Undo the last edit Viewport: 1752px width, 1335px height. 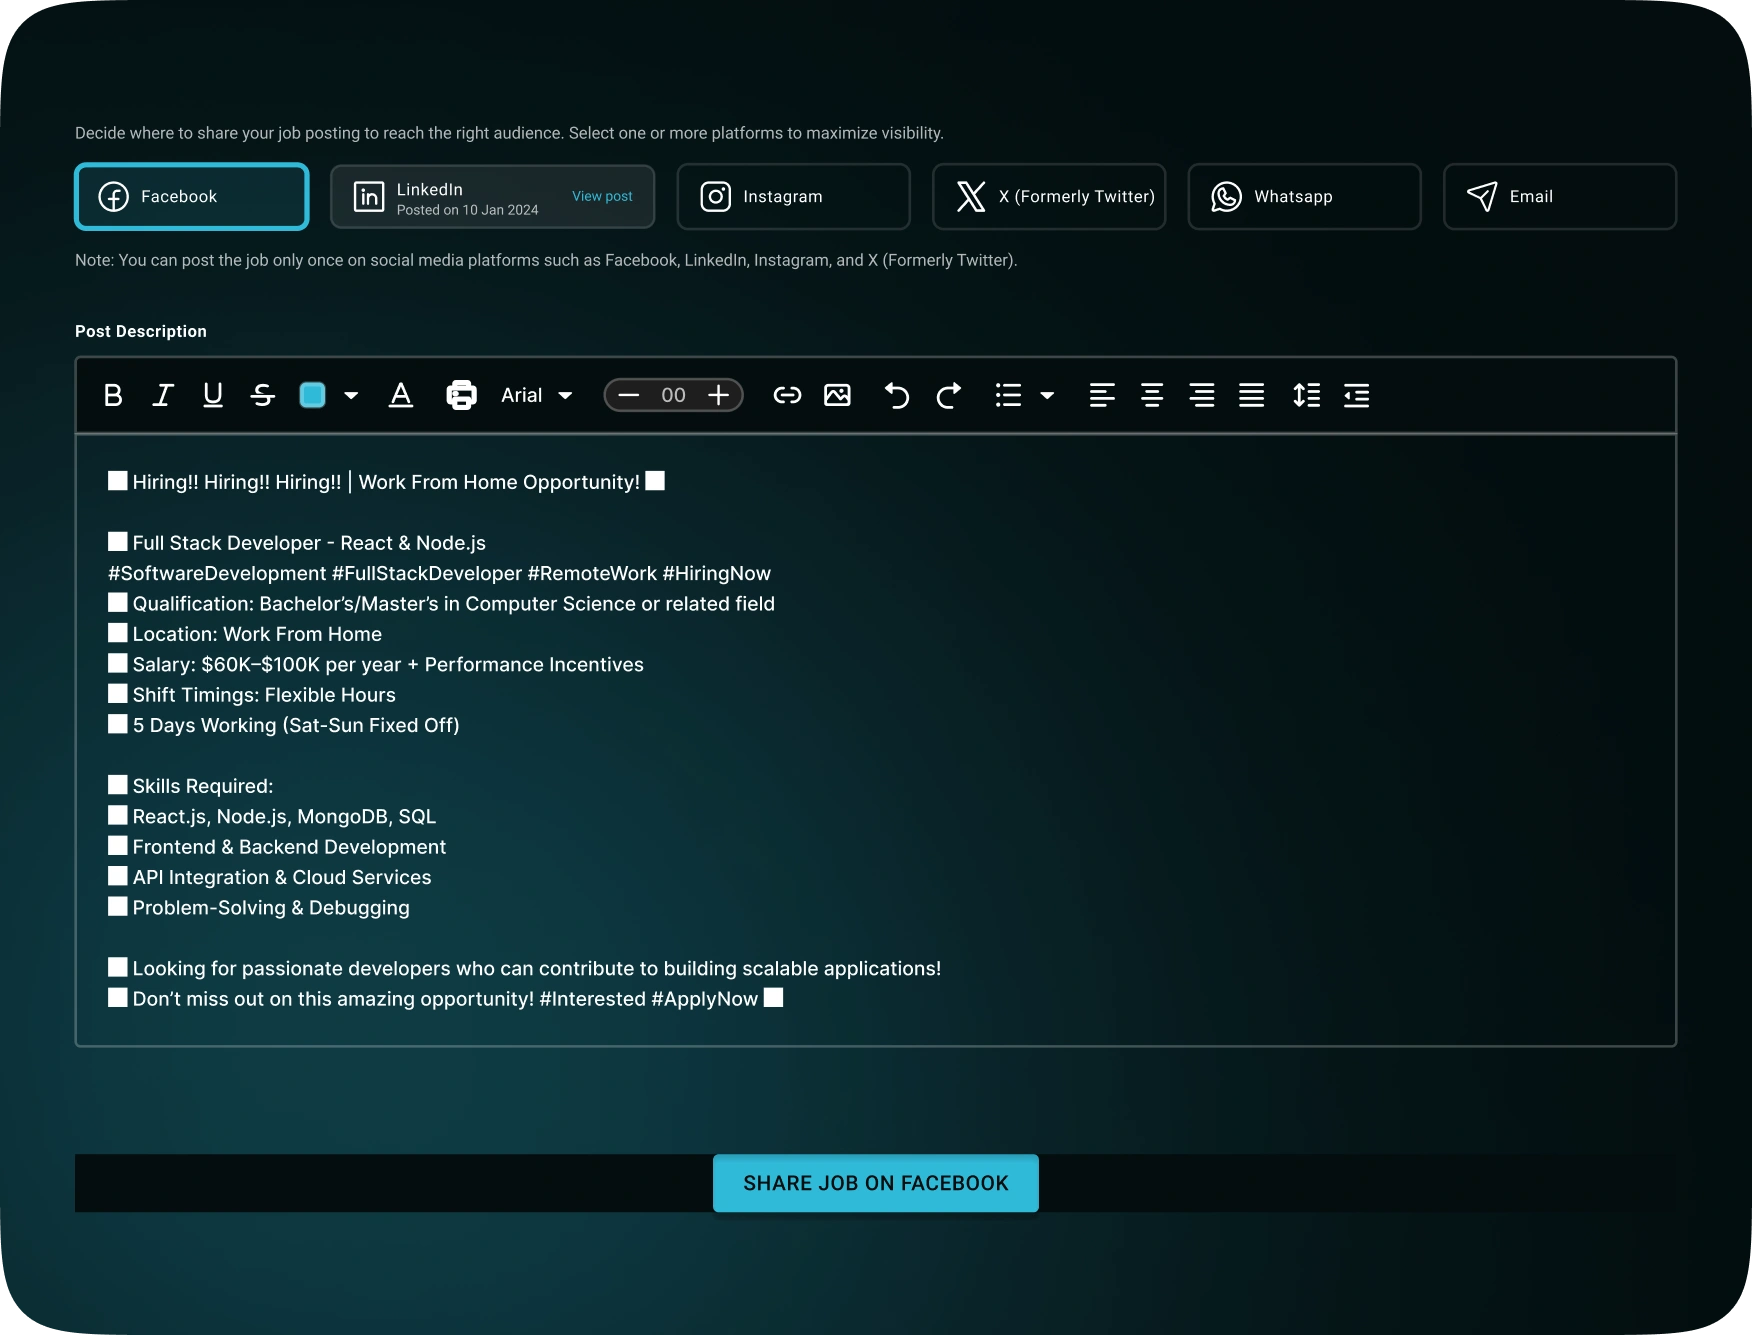tap(897, 395)
